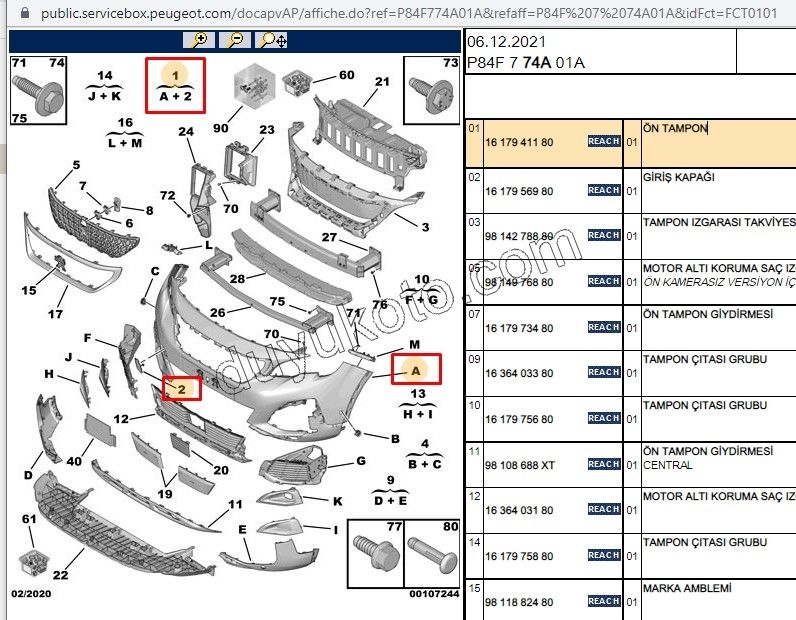Select highlighted callout 1 A + 2 in diagram

click(175, 86)
